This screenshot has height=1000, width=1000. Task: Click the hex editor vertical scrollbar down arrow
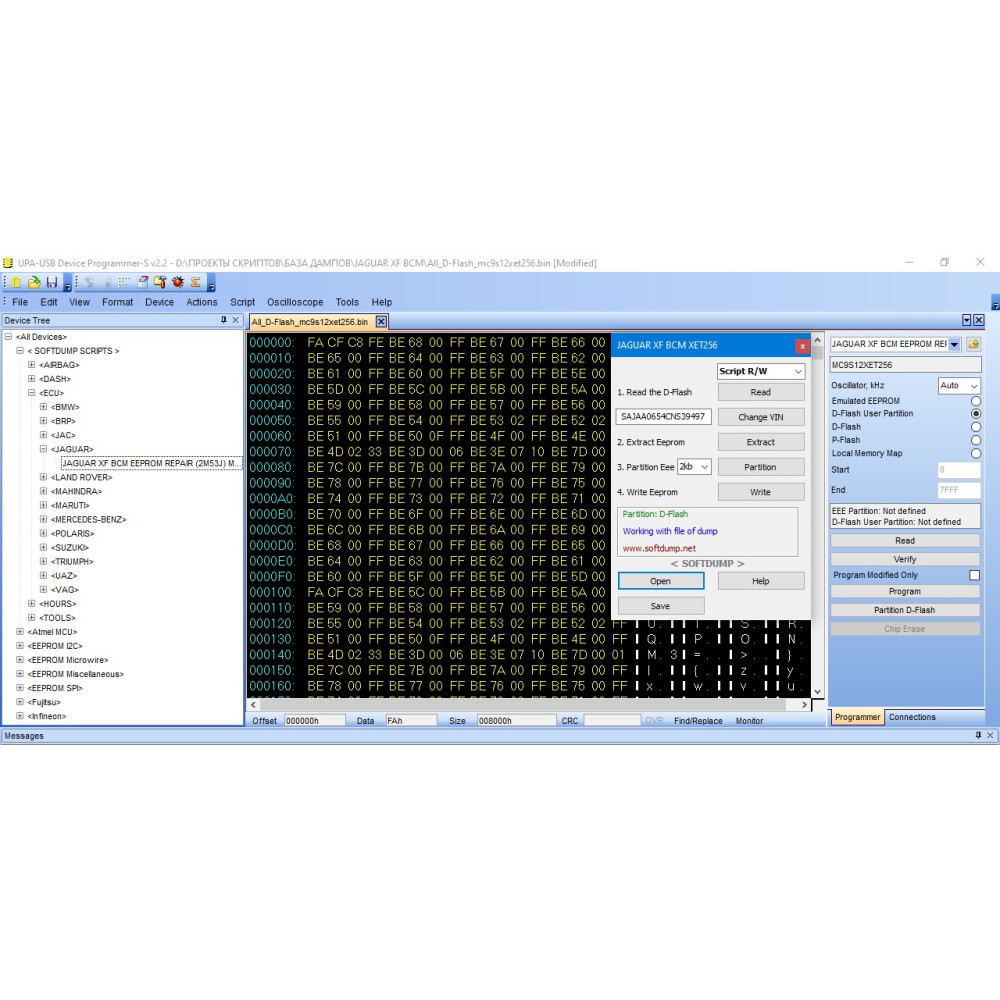[x=817, y=692]
